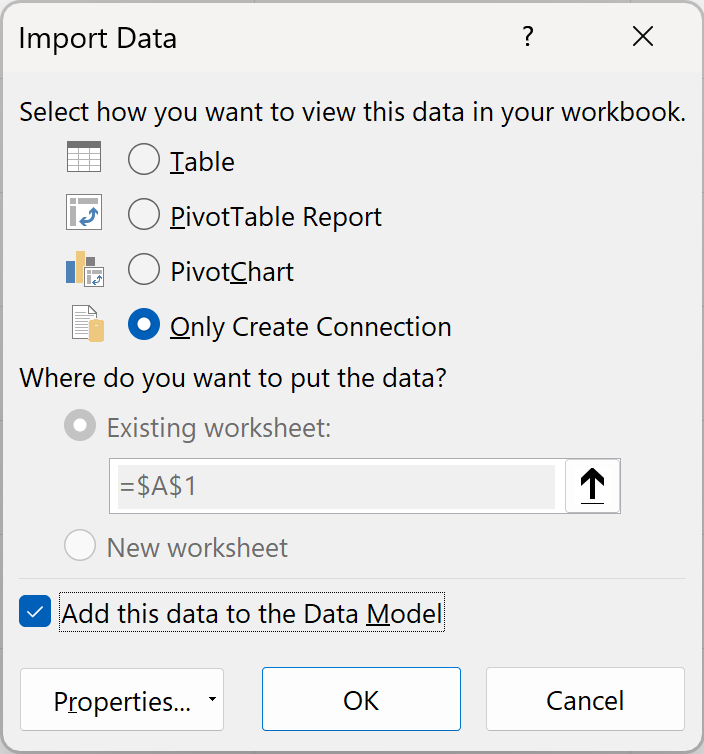Choose the PivotTable Report radio option
Screen dimensions: 704x754
click(x=144, y=215)
